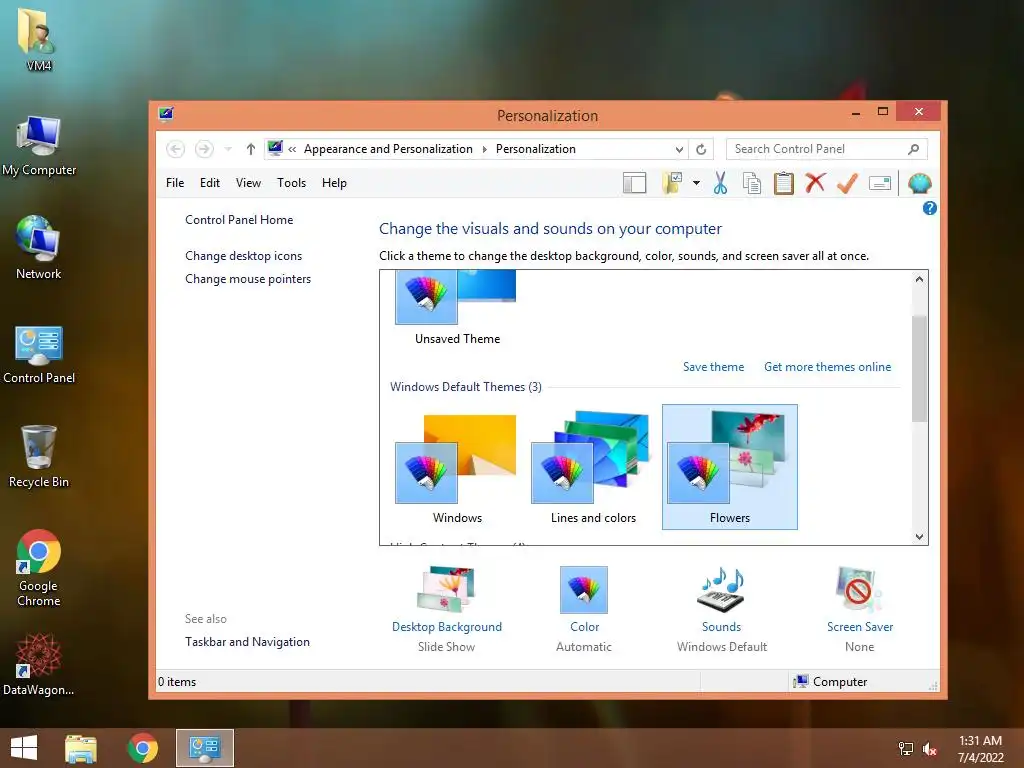Open Chrome from the taskbar

click(143, 748)
